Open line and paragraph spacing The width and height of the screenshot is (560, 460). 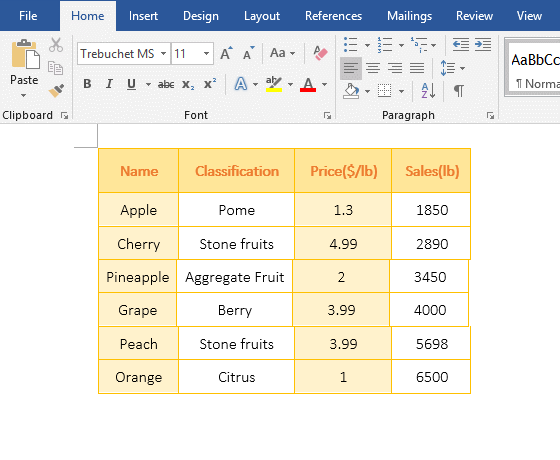click(448, 68)
